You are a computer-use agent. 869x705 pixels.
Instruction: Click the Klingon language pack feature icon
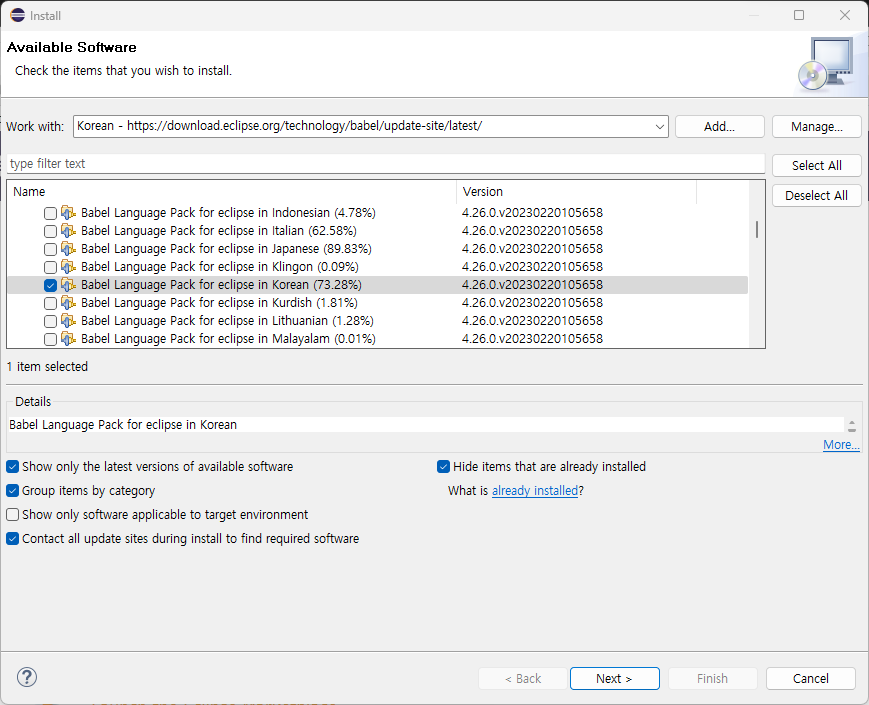[68, 267]
